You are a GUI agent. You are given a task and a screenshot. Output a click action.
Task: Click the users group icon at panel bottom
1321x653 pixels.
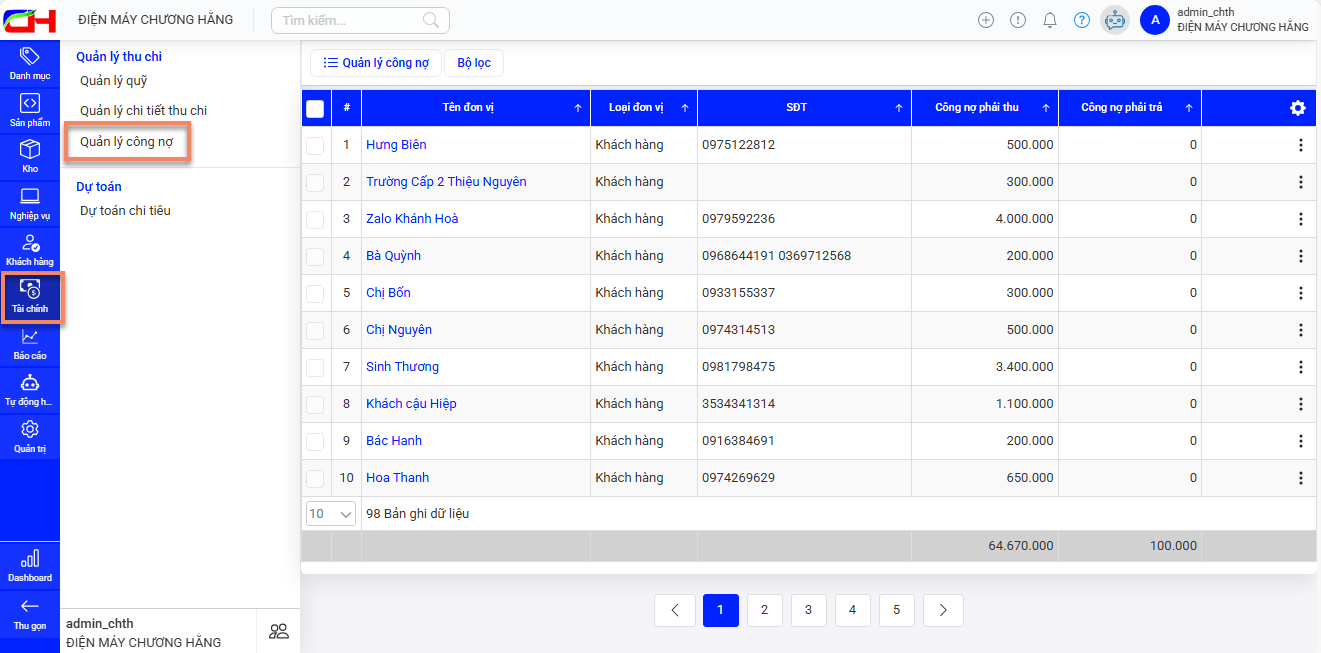(x=279, y=631)
